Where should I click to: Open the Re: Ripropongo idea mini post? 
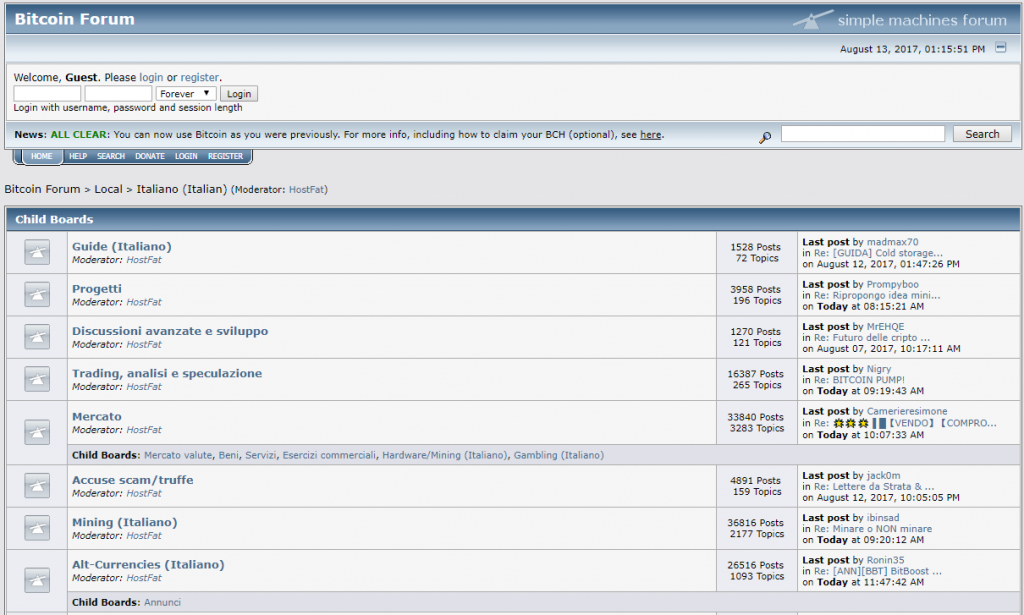(876, 295)
